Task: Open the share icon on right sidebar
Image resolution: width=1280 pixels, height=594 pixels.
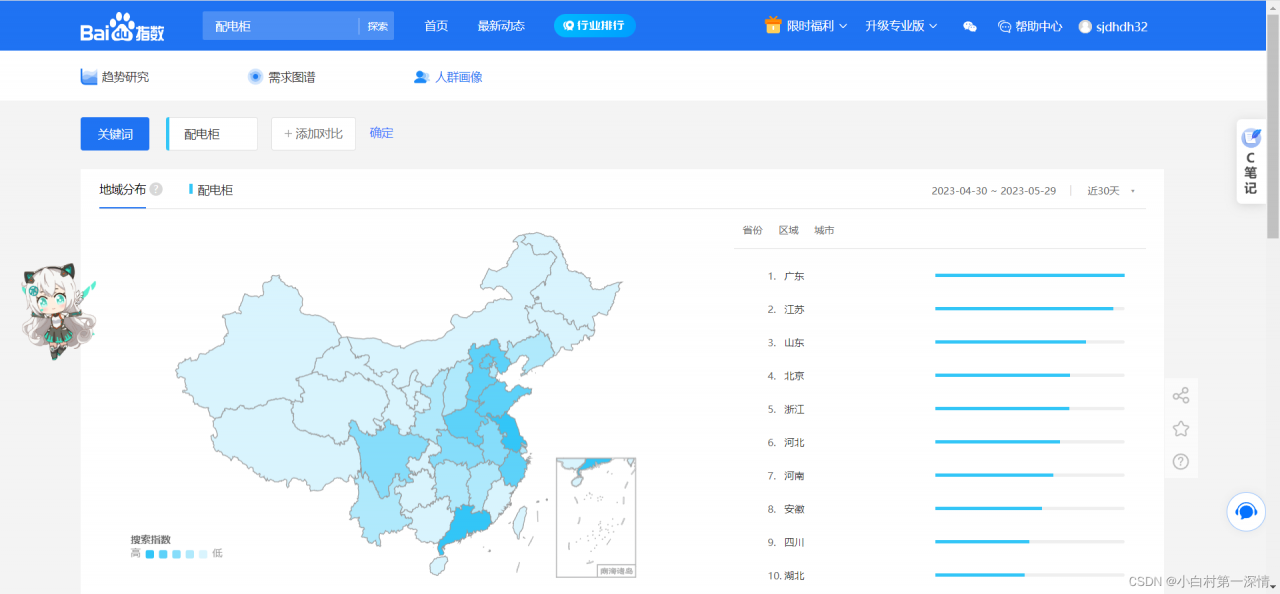Action: tap(1181, 395)
